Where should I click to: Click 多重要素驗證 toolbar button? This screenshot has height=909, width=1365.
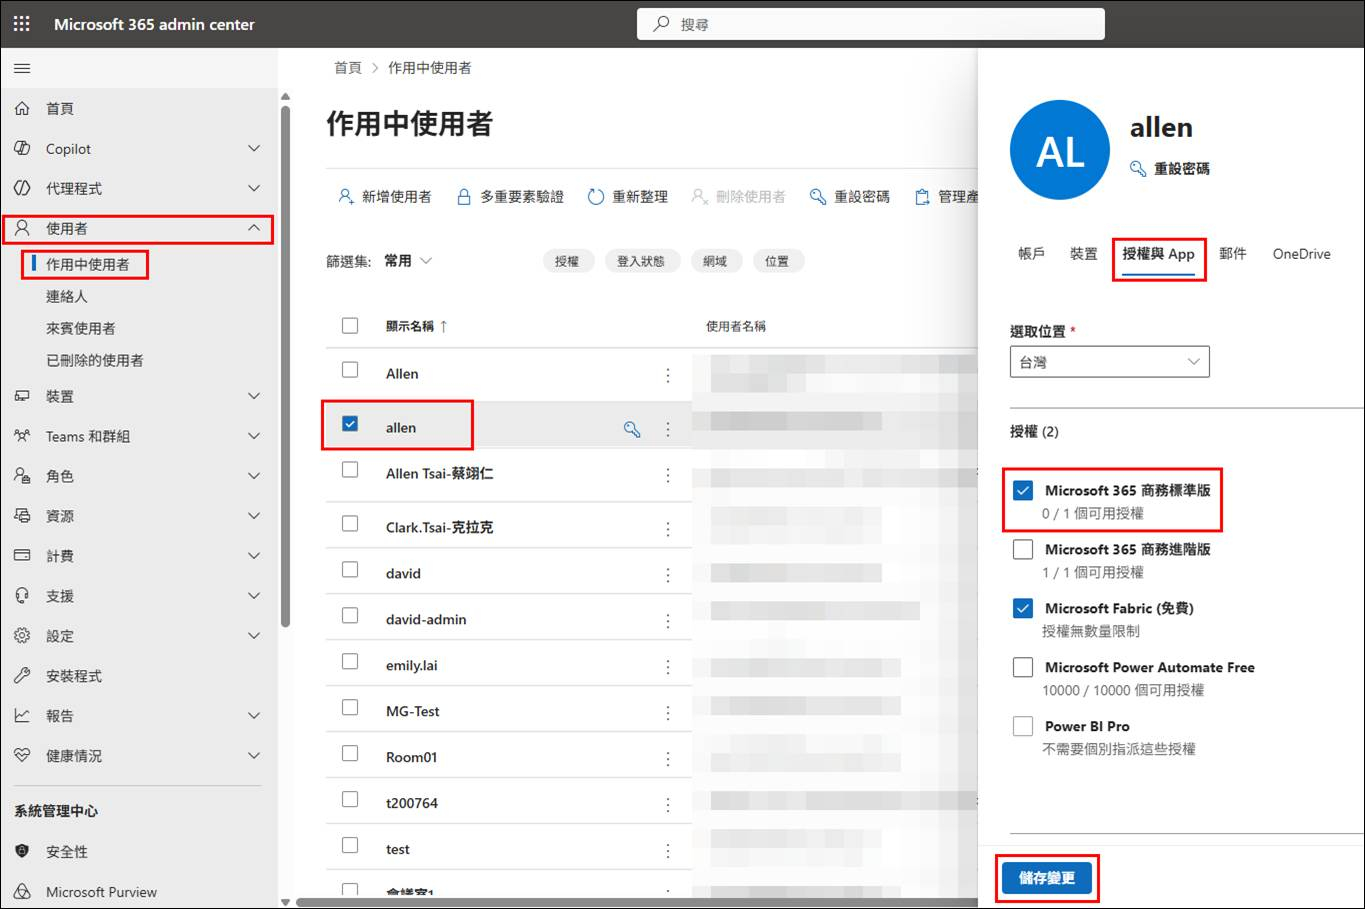pos(510,197)
